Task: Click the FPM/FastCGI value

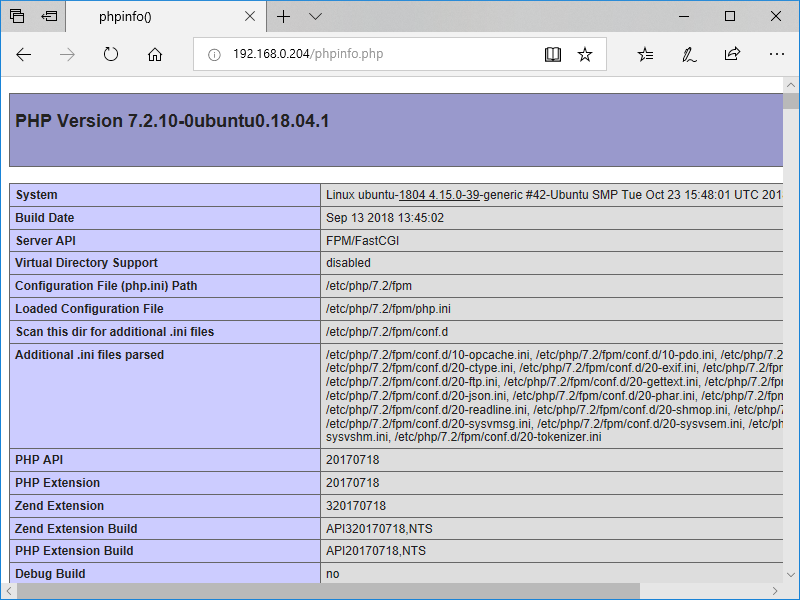Action: (x=362, y=241)
